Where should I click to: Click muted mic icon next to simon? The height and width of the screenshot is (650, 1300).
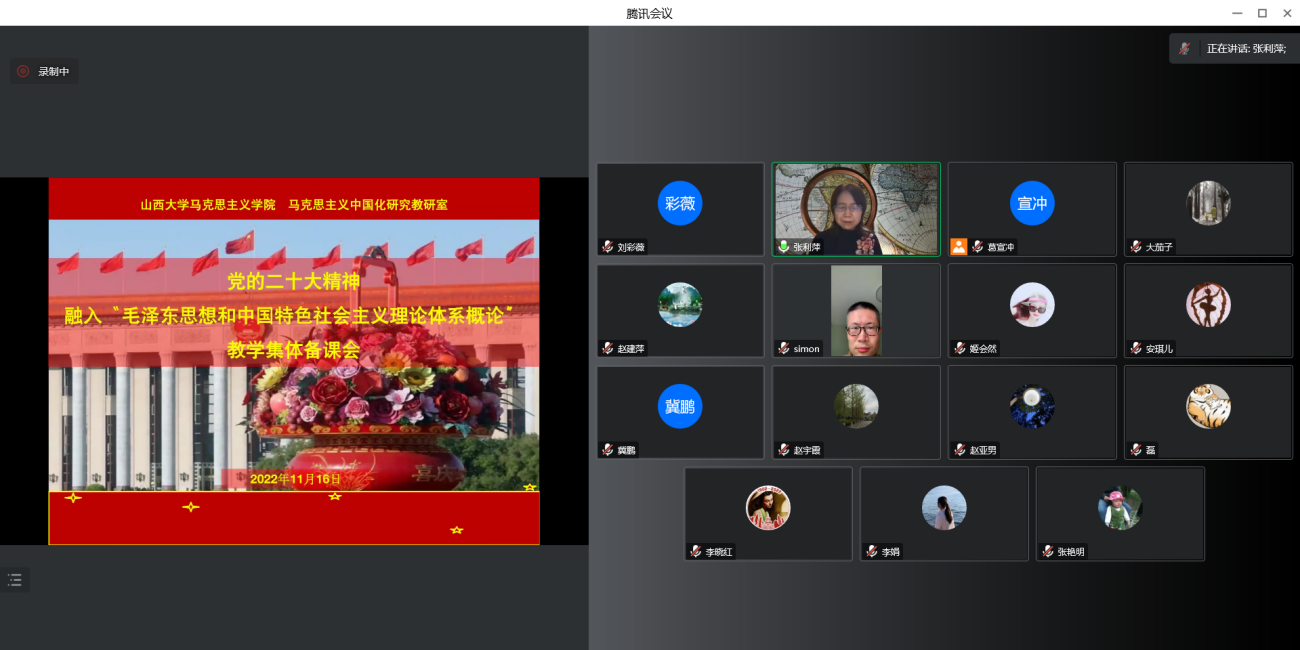pos(784,348)
